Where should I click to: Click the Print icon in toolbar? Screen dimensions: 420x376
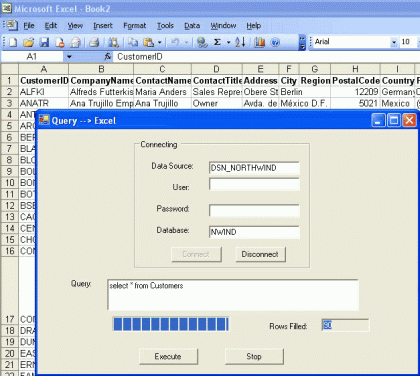point(94,42)
